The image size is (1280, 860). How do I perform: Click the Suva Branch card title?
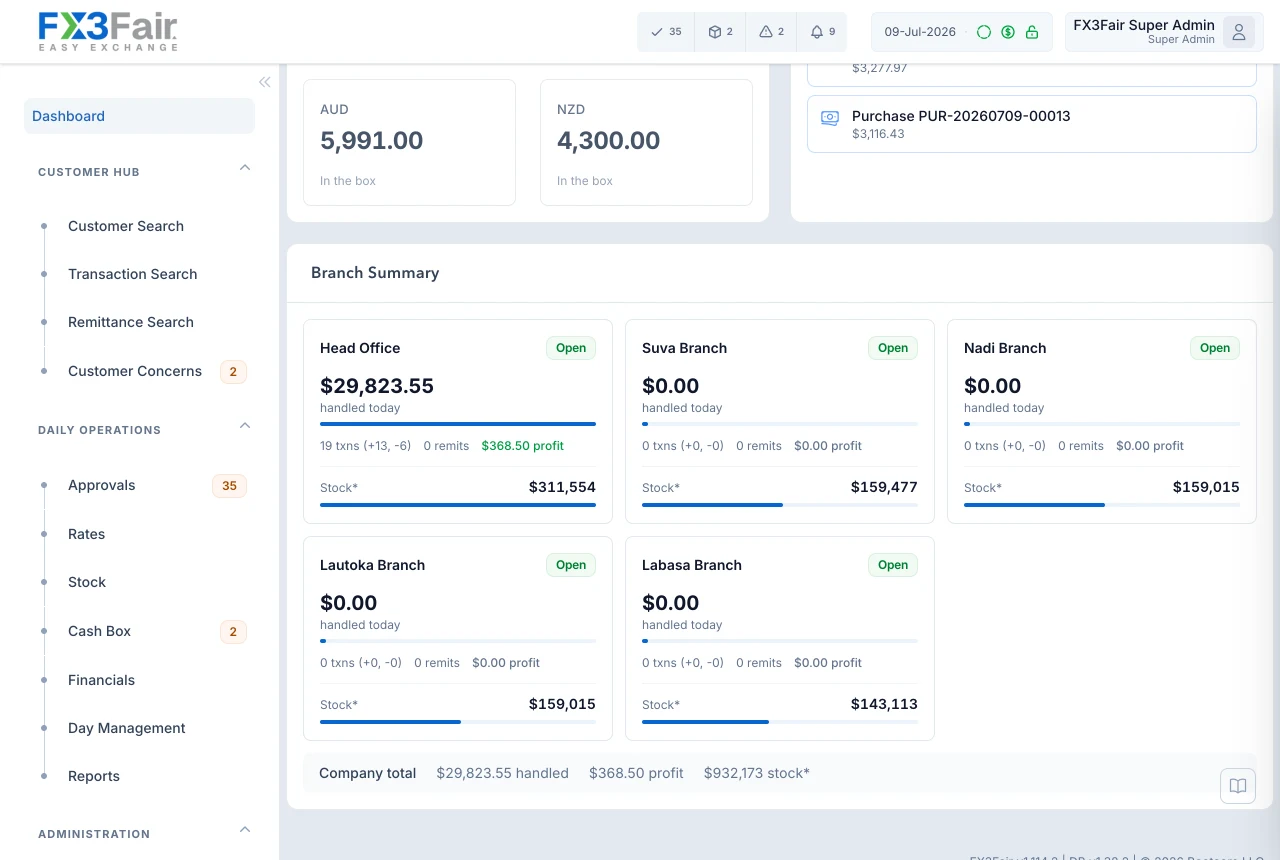pos(684,348)
